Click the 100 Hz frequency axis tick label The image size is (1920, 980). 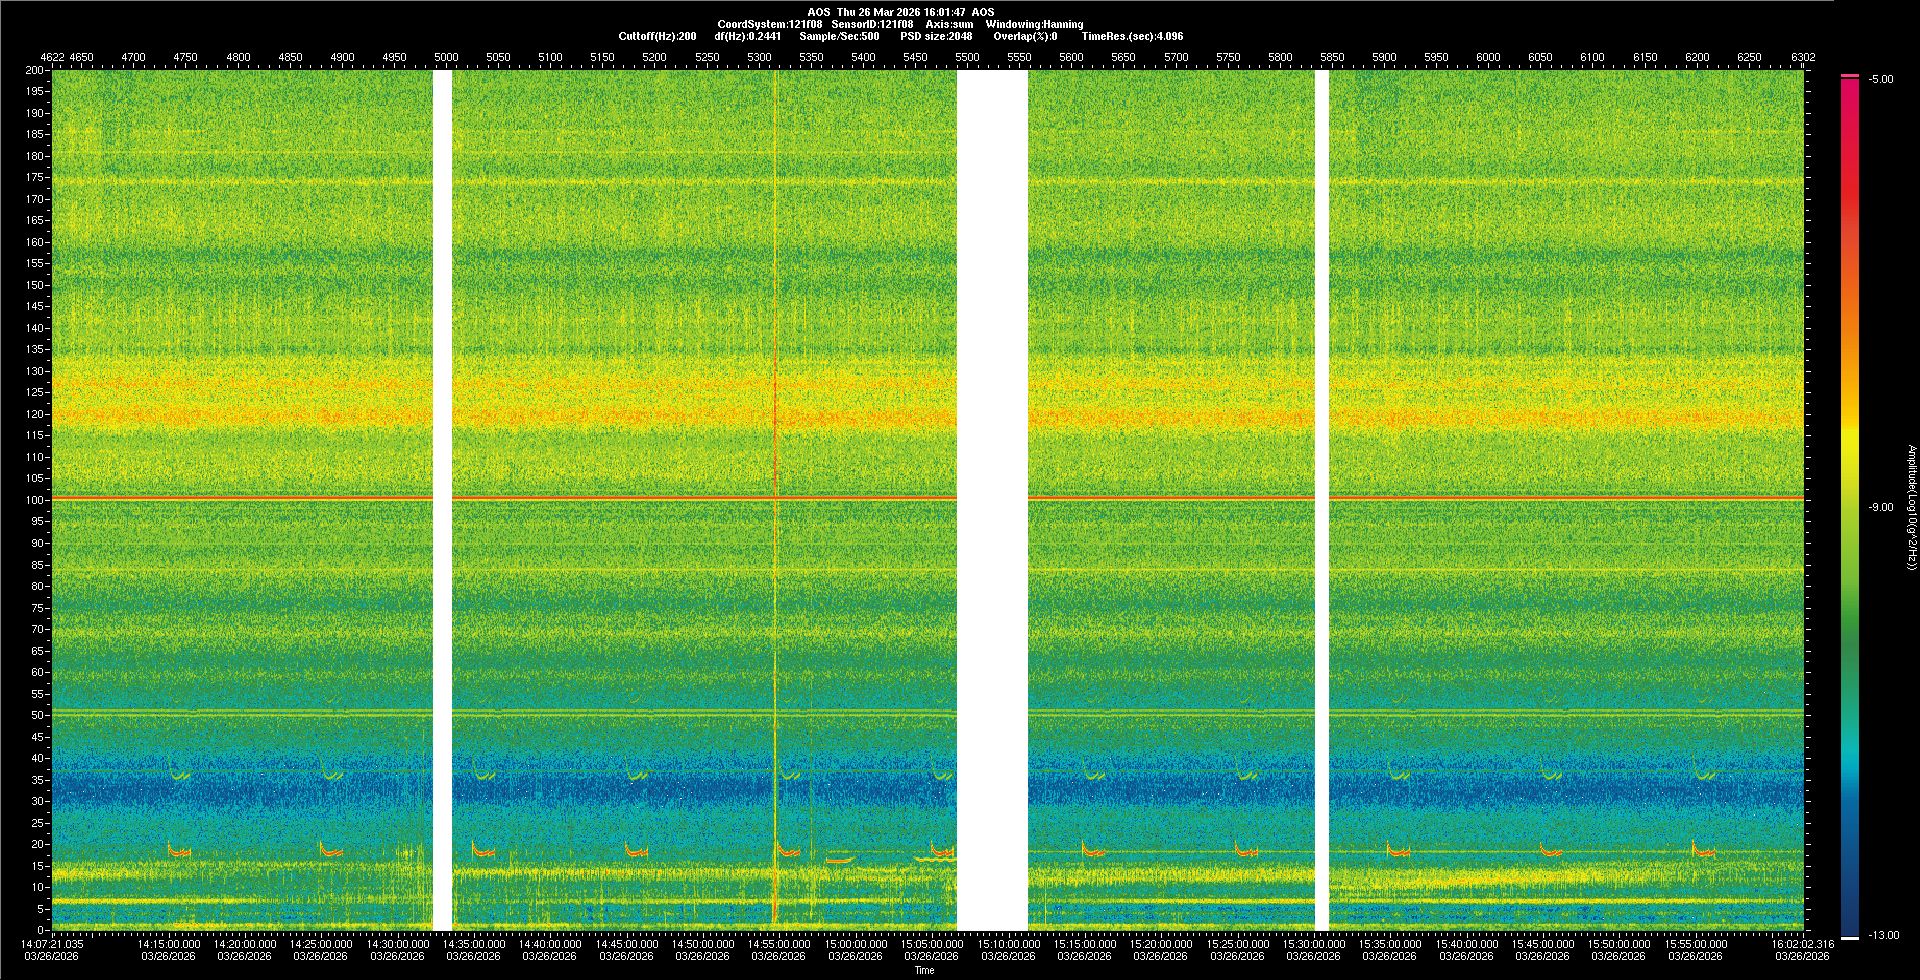[x=36, y=500]
